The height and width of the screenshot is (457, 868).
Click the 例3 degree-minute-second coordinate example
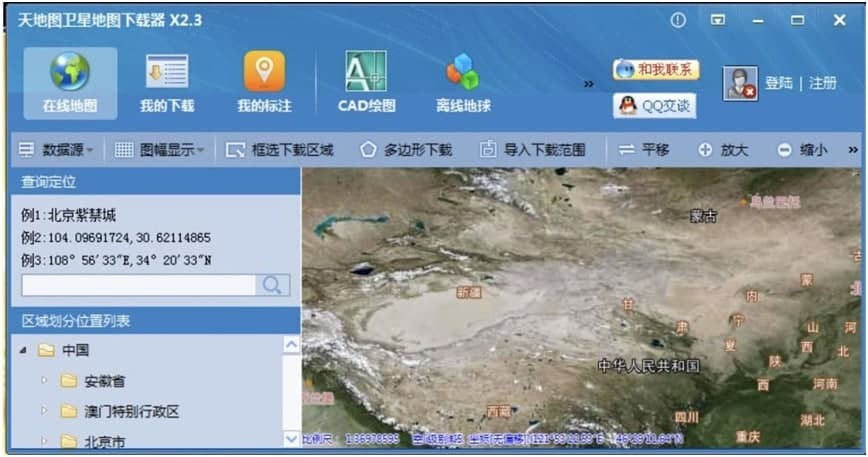pos(116,260)
